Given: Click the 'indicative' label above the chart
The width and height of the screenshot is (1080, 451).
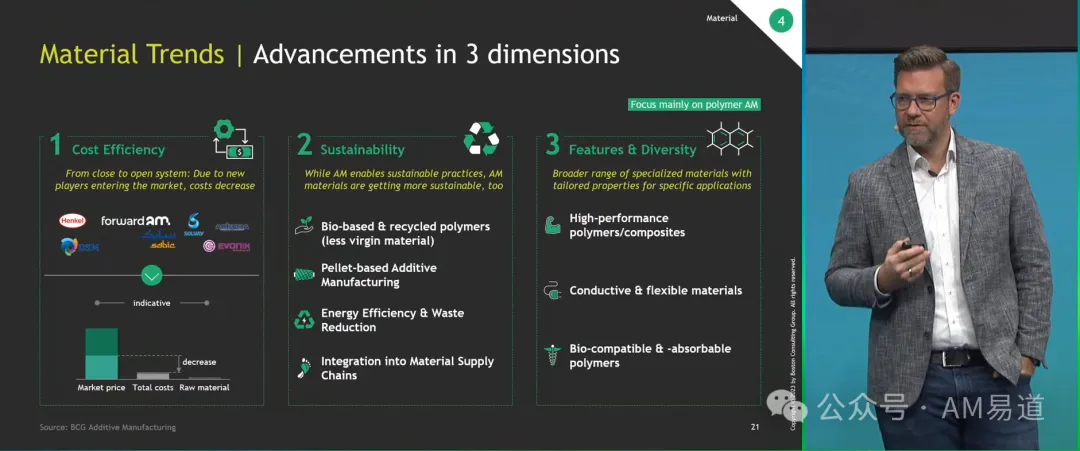Looking at the screenshot, I should [152, 303].
